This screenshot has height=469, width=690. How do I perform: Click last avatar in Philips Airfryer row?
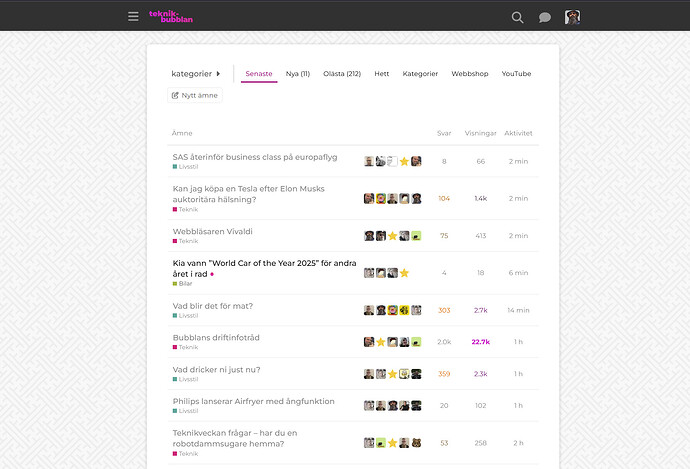click(x=416, y=406)
